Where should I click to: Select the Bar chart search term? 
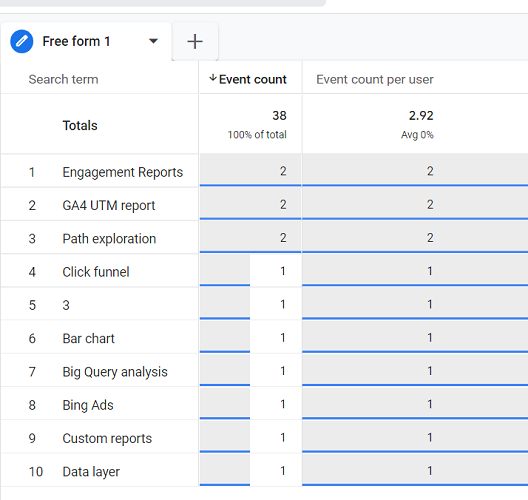[89, 338]
